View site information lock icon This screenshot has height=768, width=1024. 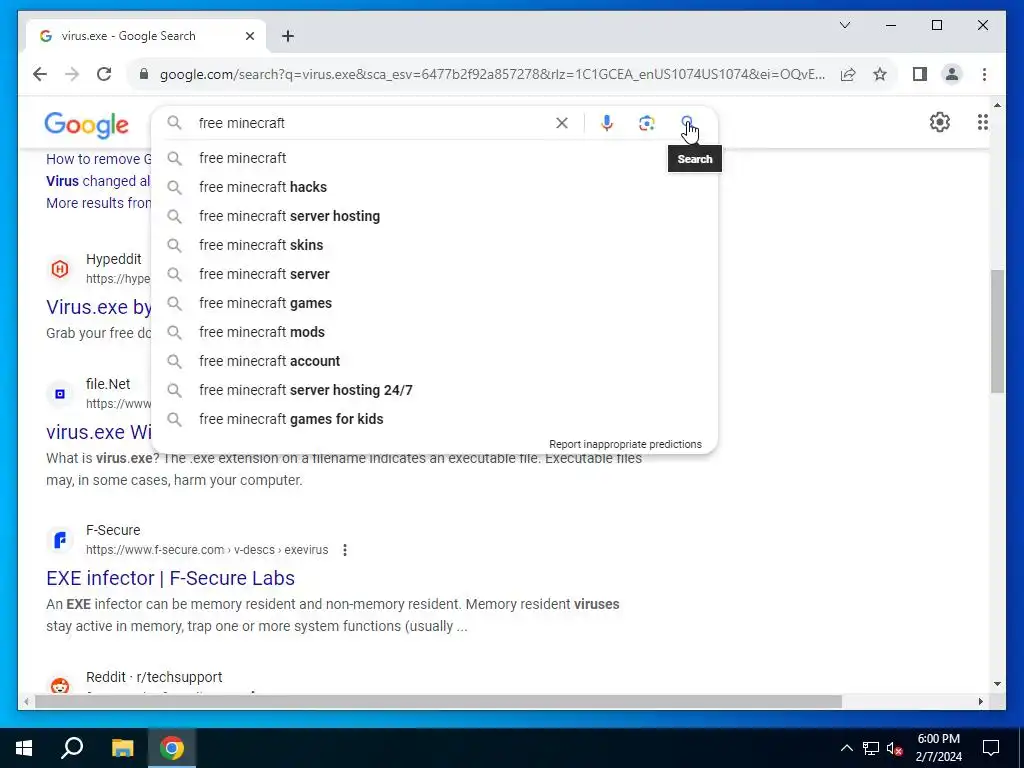144,74
